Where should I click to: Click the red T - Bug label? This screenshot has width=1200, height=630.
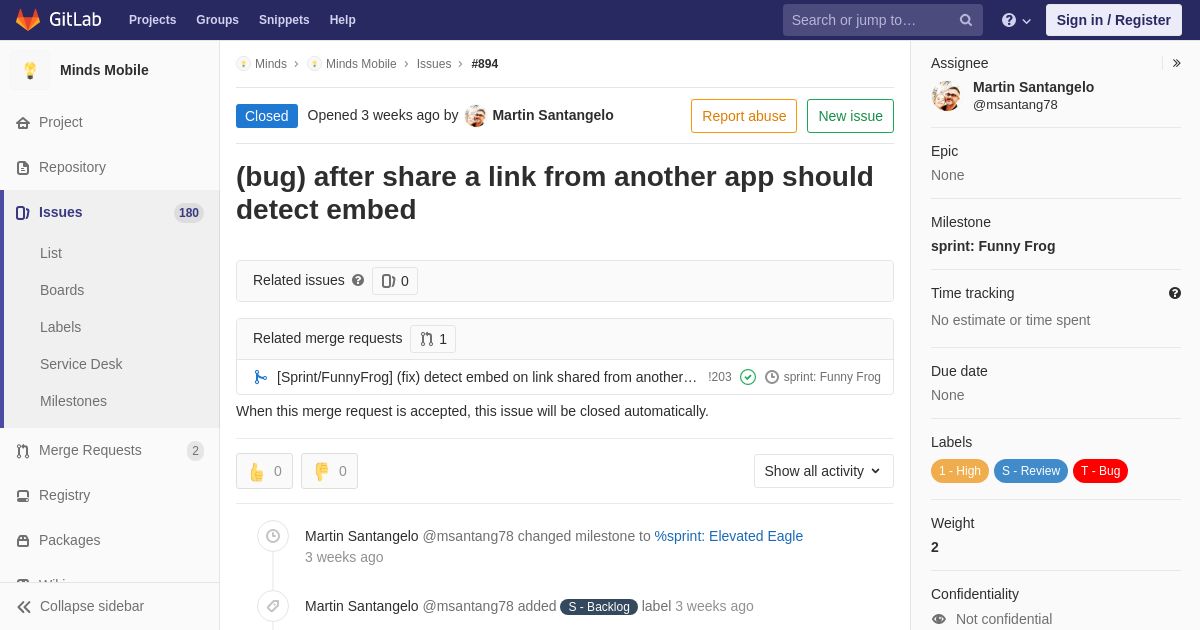(x=1100, y=471)
